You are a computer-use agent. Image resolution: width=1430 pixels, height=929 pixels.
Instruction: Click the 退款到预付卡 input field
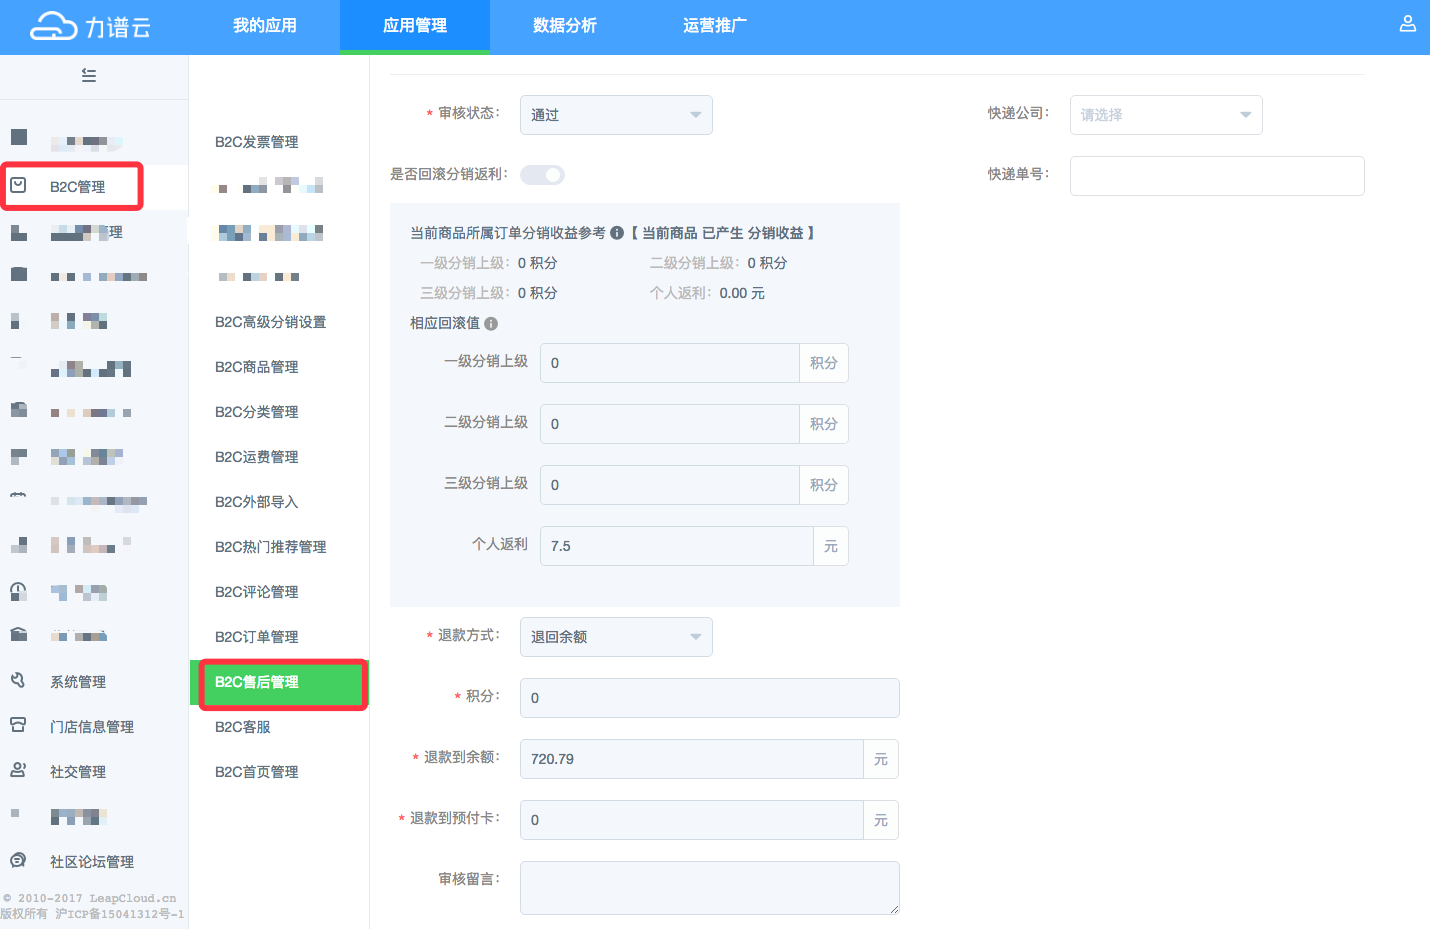tap(691, 820)
